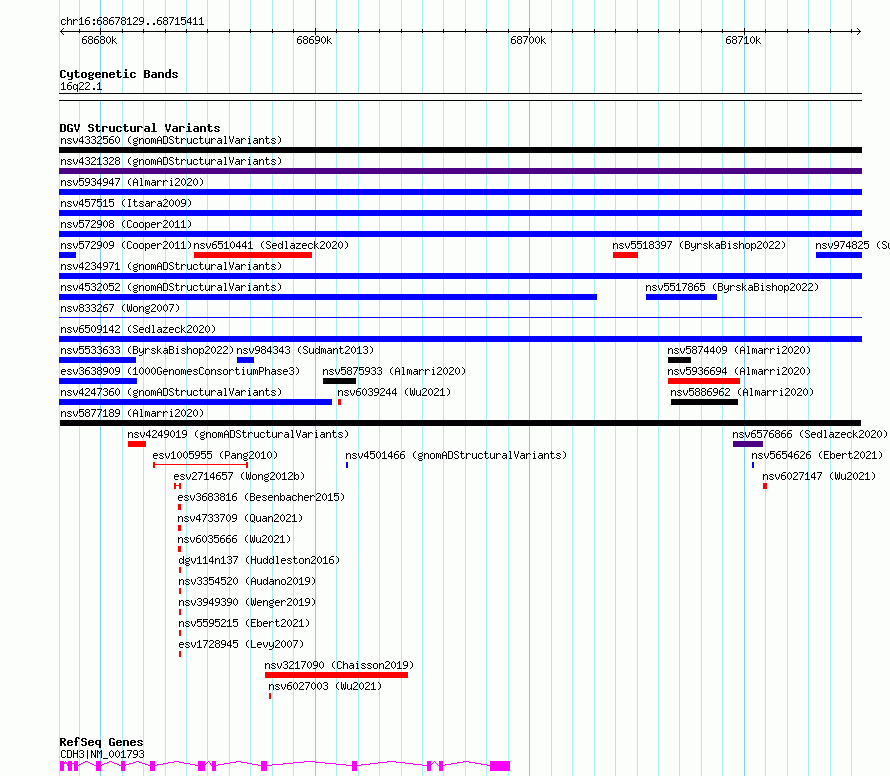Click the nsv4532052 blue variant bar
The width and height of the screenshot is (890, 776).
pyautogui.click(x=328, y=297)
